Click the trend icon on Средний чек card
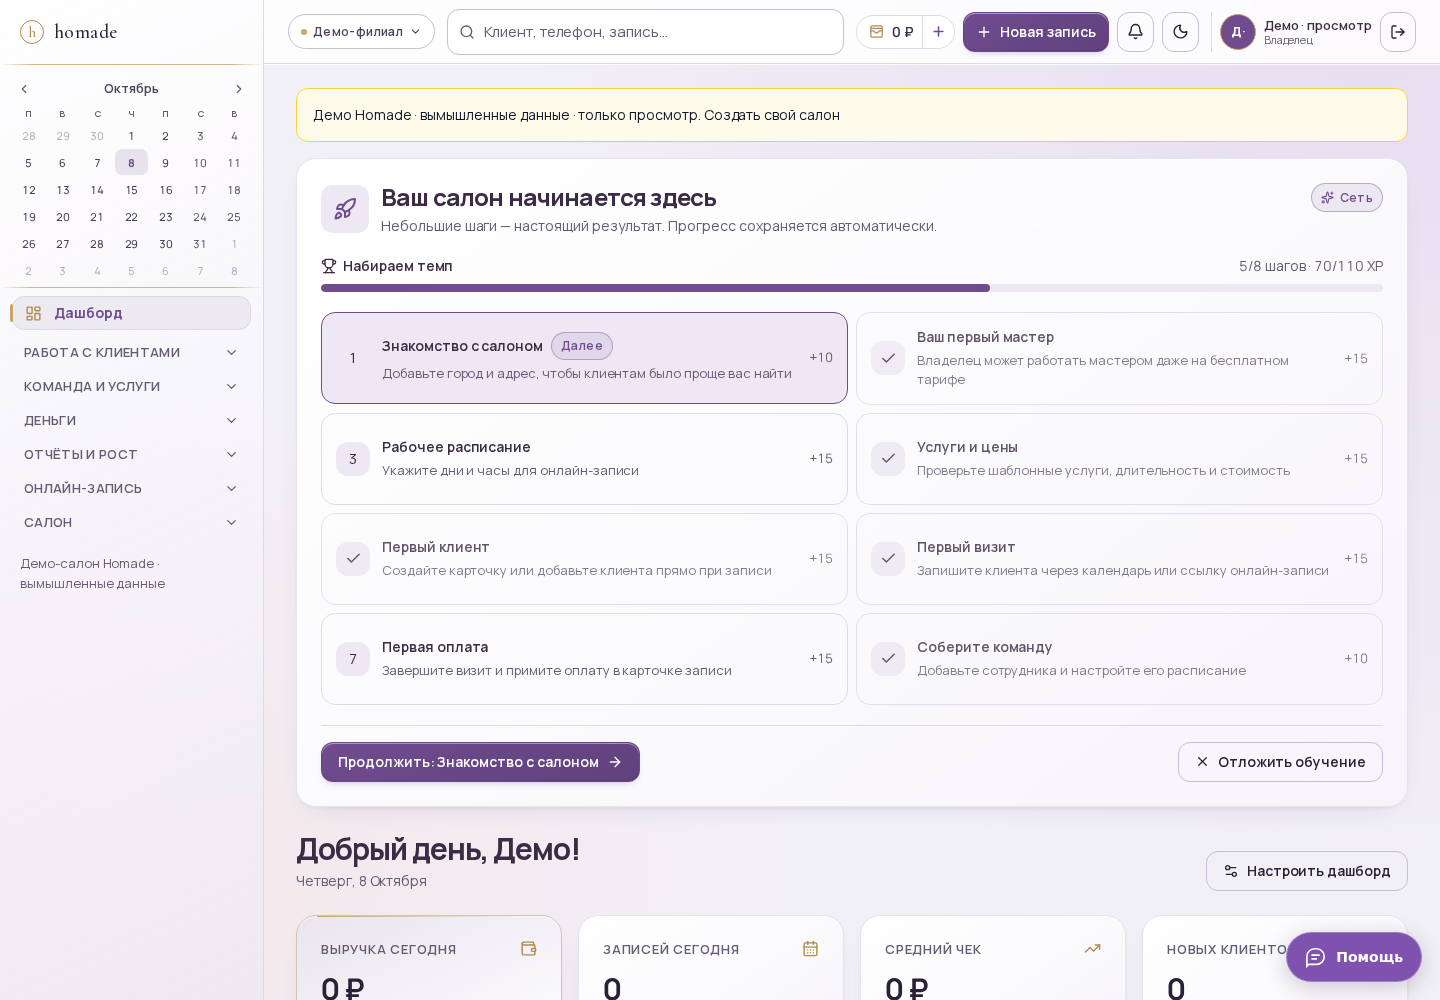Image resolution: width=1440 pixels, height=1000 pixels. 1093,948
